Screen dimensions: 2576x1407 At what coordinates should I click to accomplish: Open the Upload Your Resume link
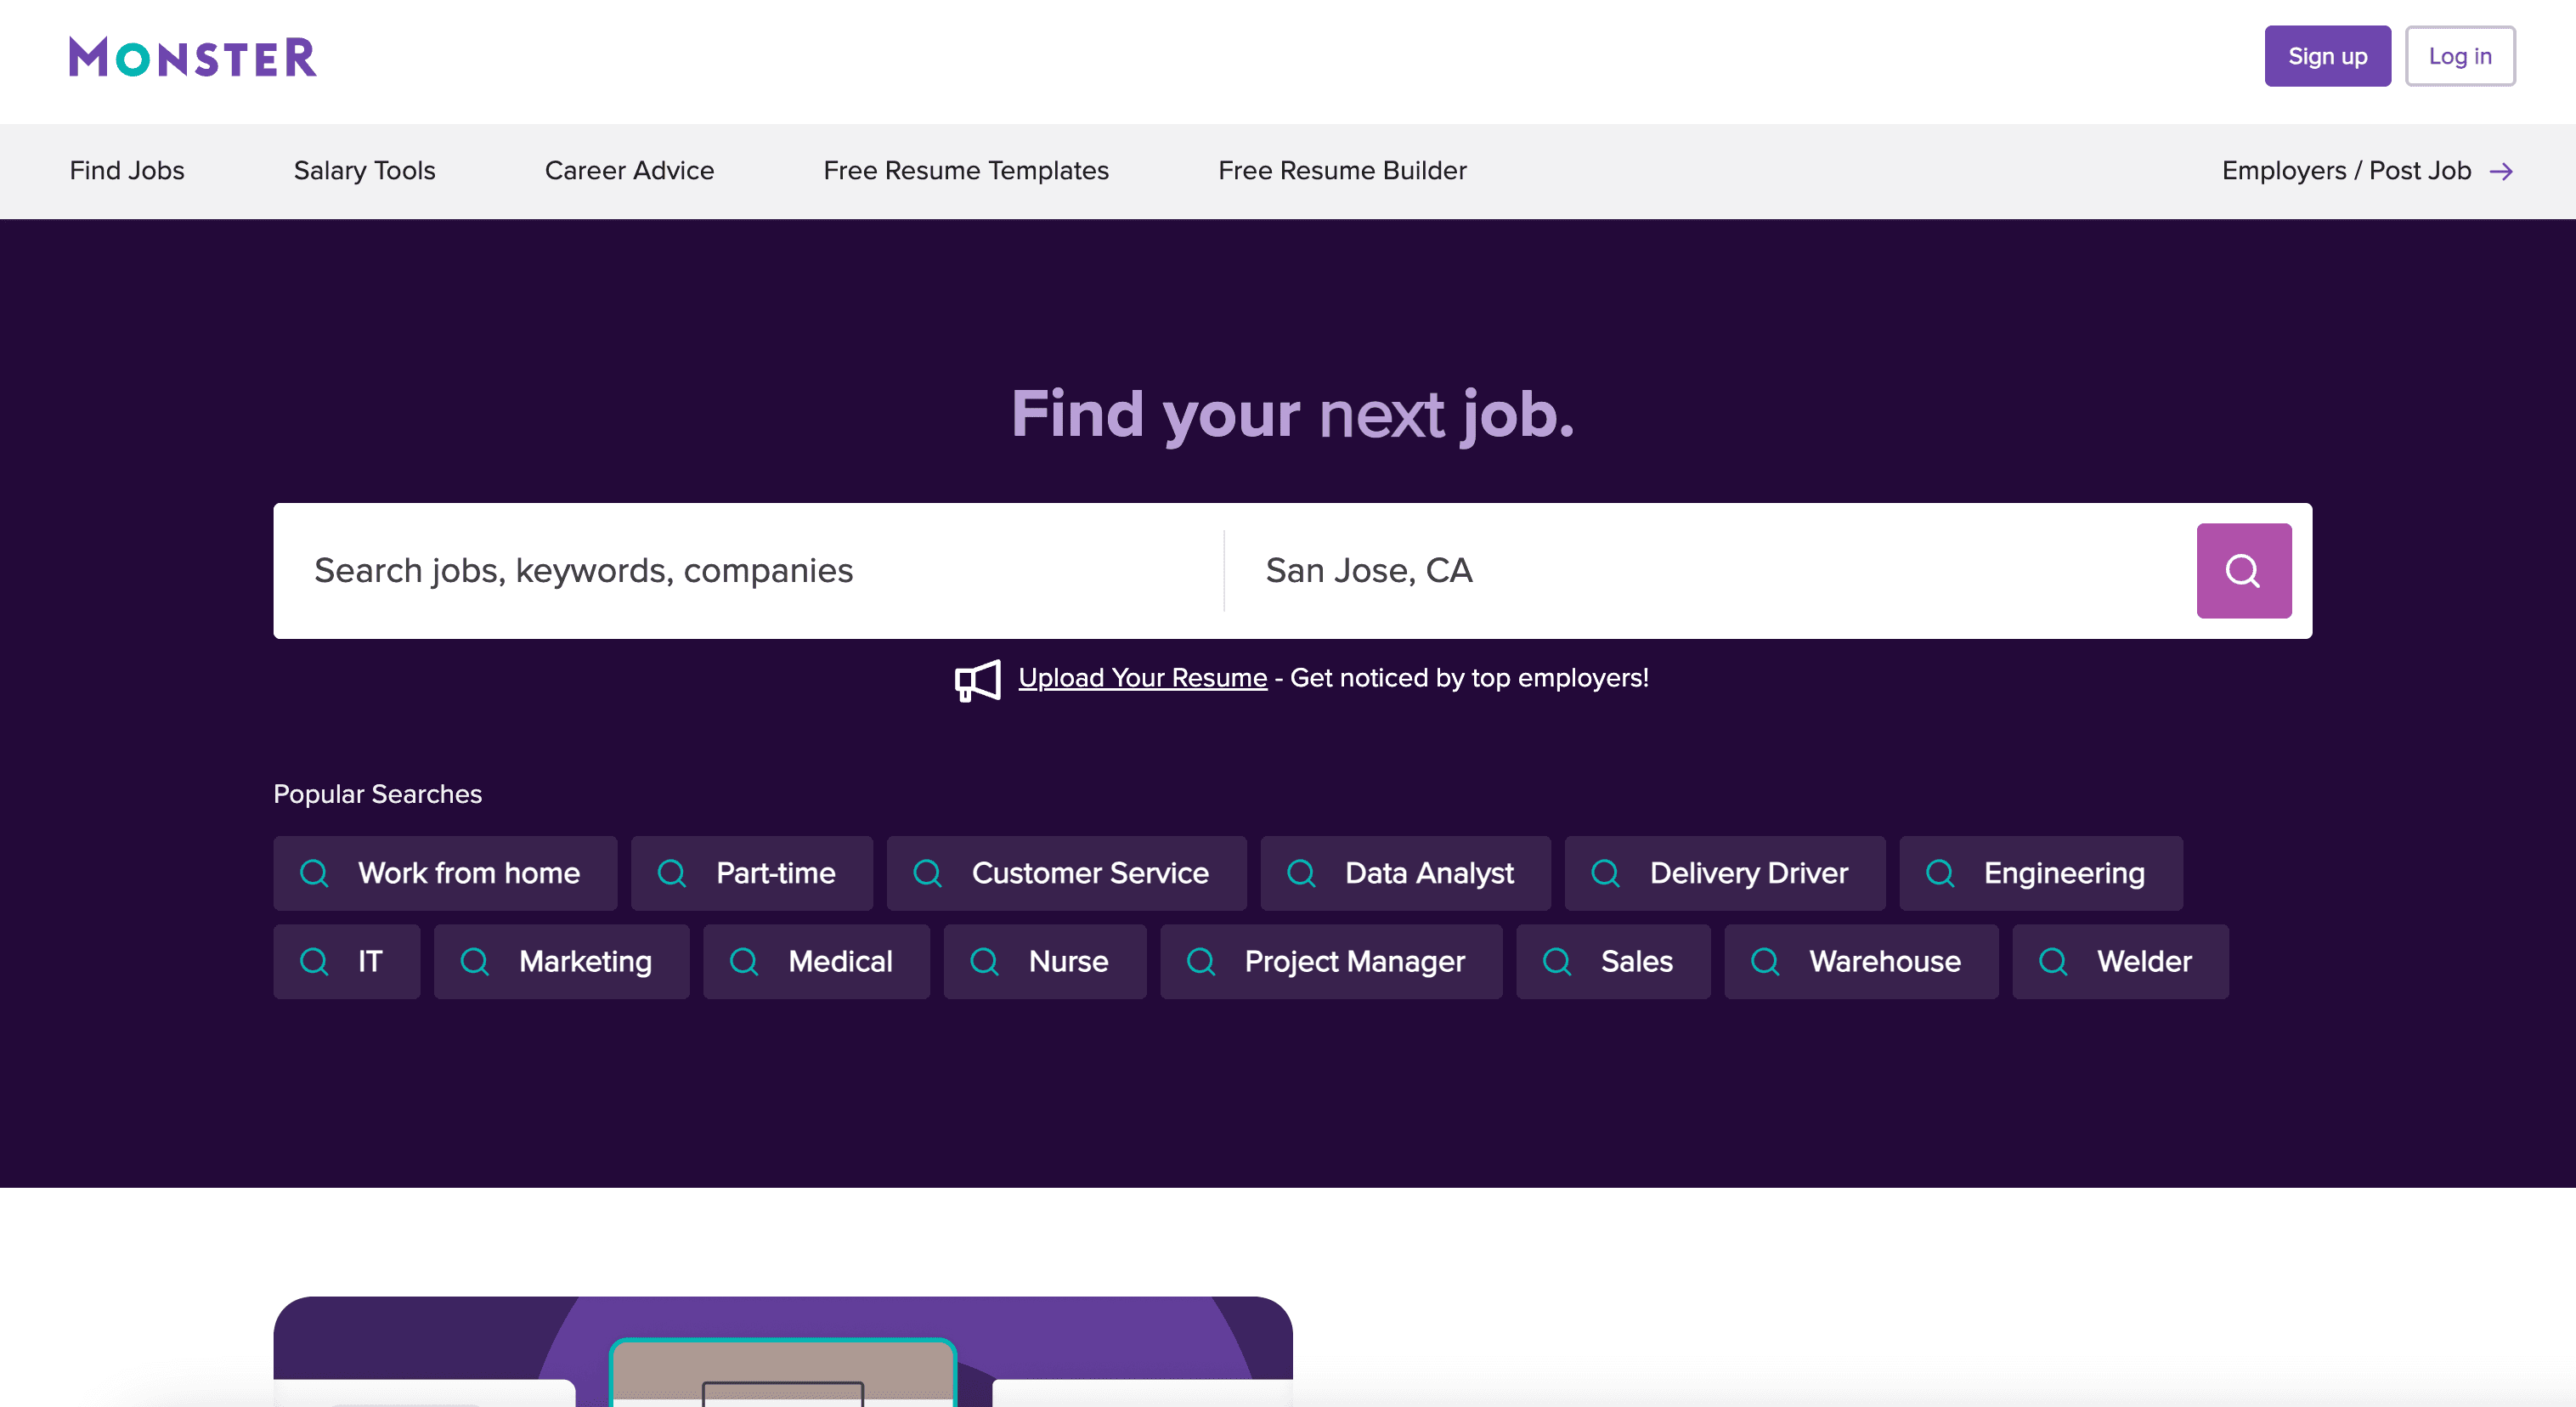[x=1142, y=677]
